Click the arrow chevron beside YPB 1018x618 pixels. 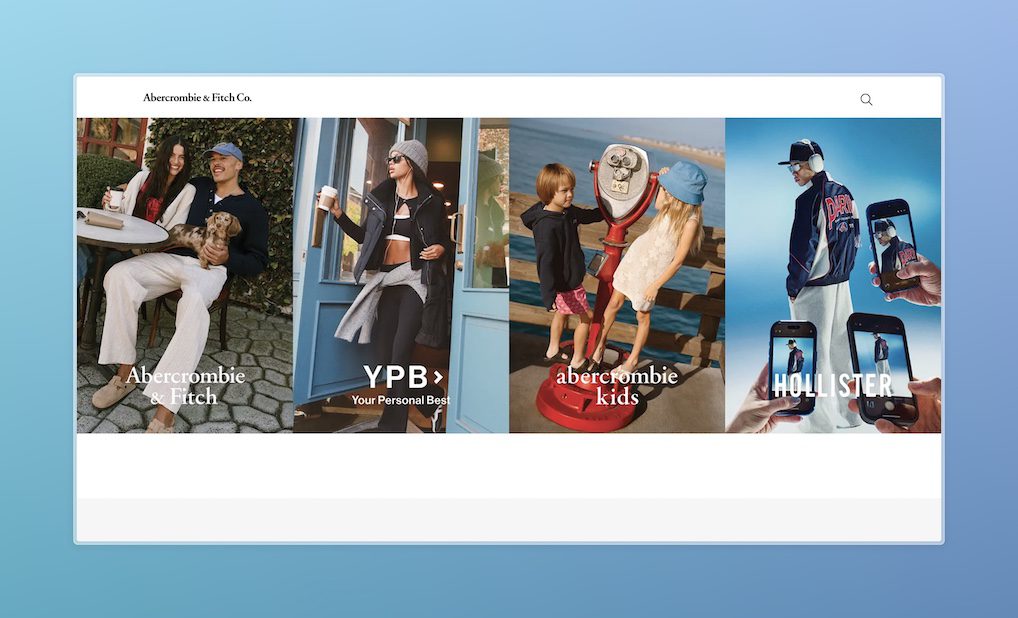click(438, 377)
